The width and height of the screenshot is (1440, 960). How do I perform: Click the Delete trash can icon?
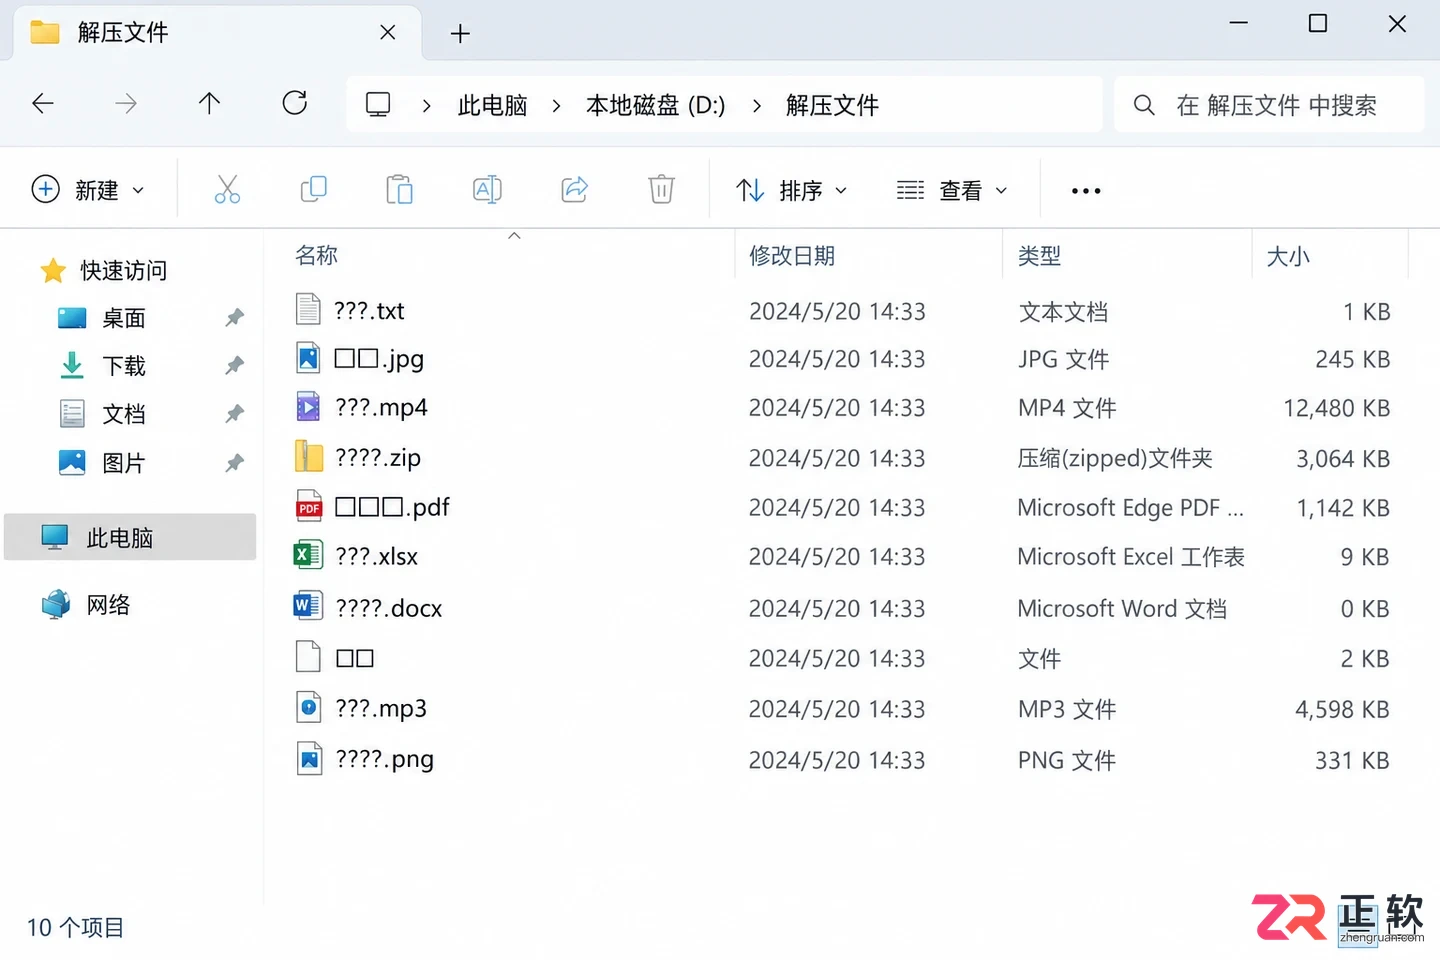(x=661, y=189)
